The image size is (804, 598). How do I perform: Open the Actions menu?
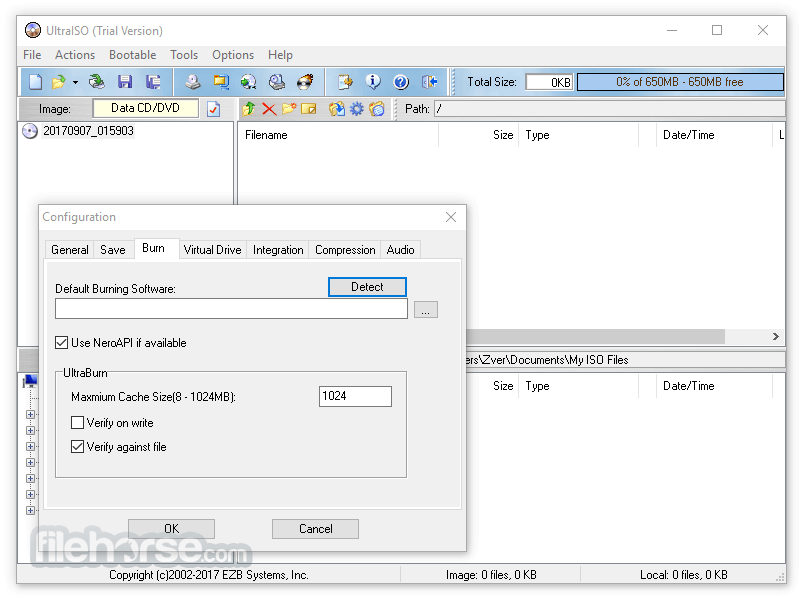pos(75,55)
